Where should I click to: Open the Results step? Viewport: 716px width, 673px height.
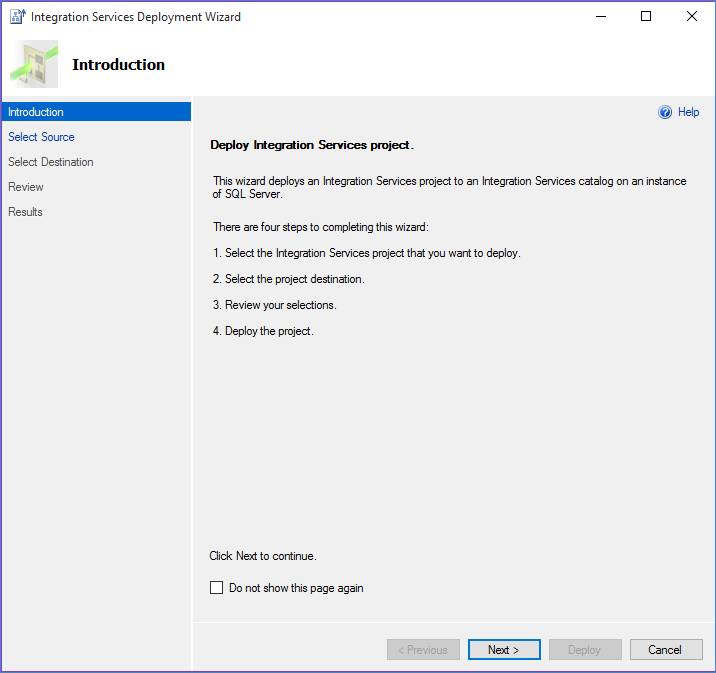[25, 212]
